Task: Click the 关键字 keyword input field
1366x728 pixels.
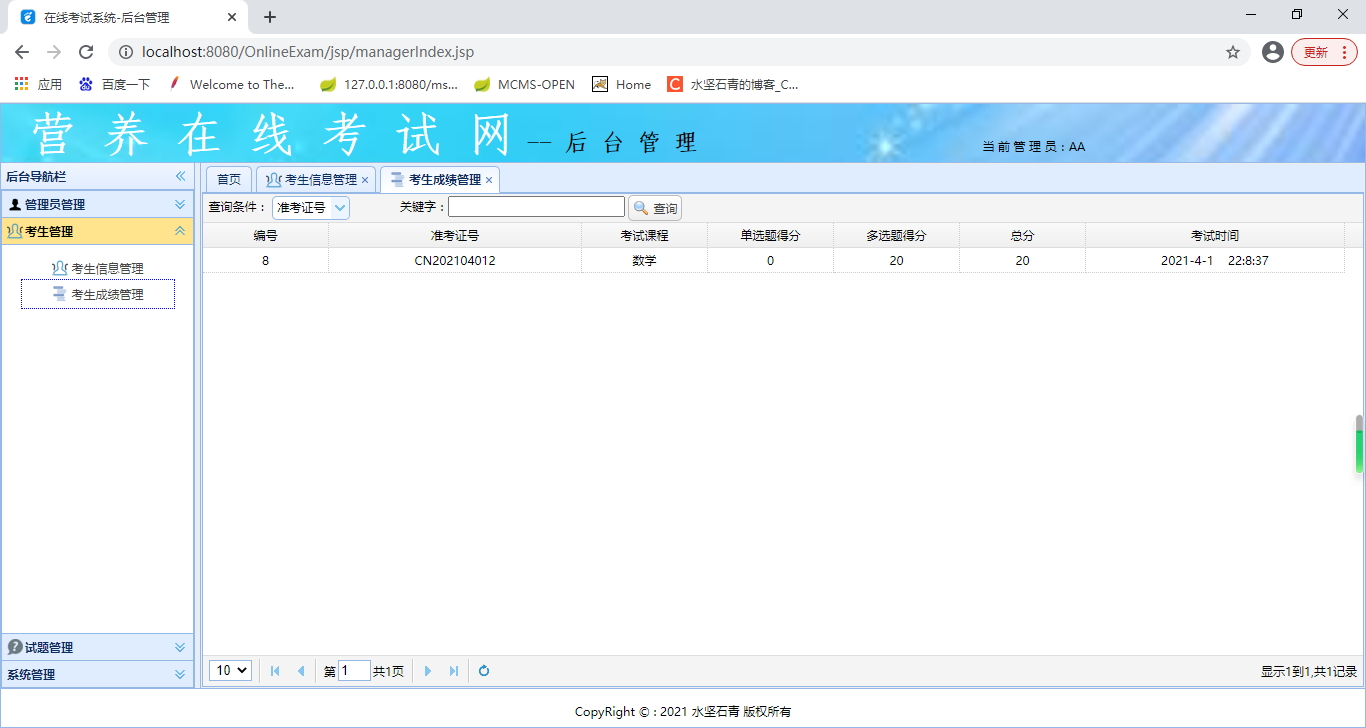Action: (x=536, y=206)
